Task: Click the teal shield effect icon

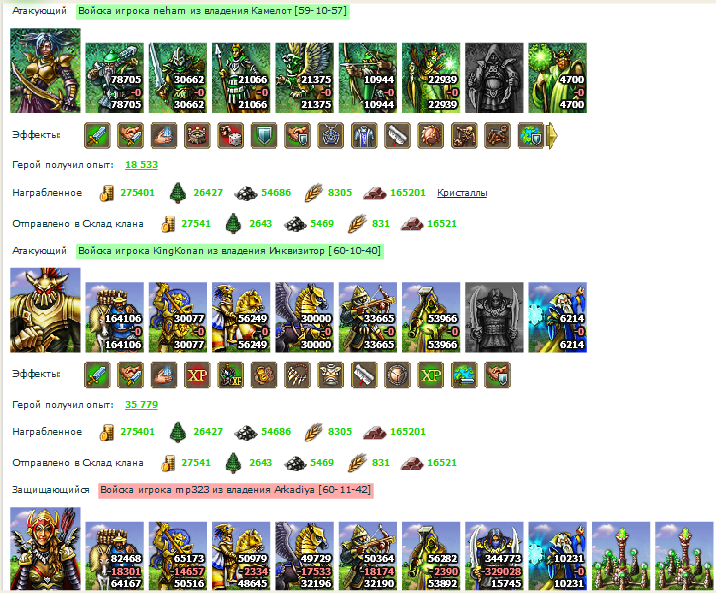Action: [264, 135]
